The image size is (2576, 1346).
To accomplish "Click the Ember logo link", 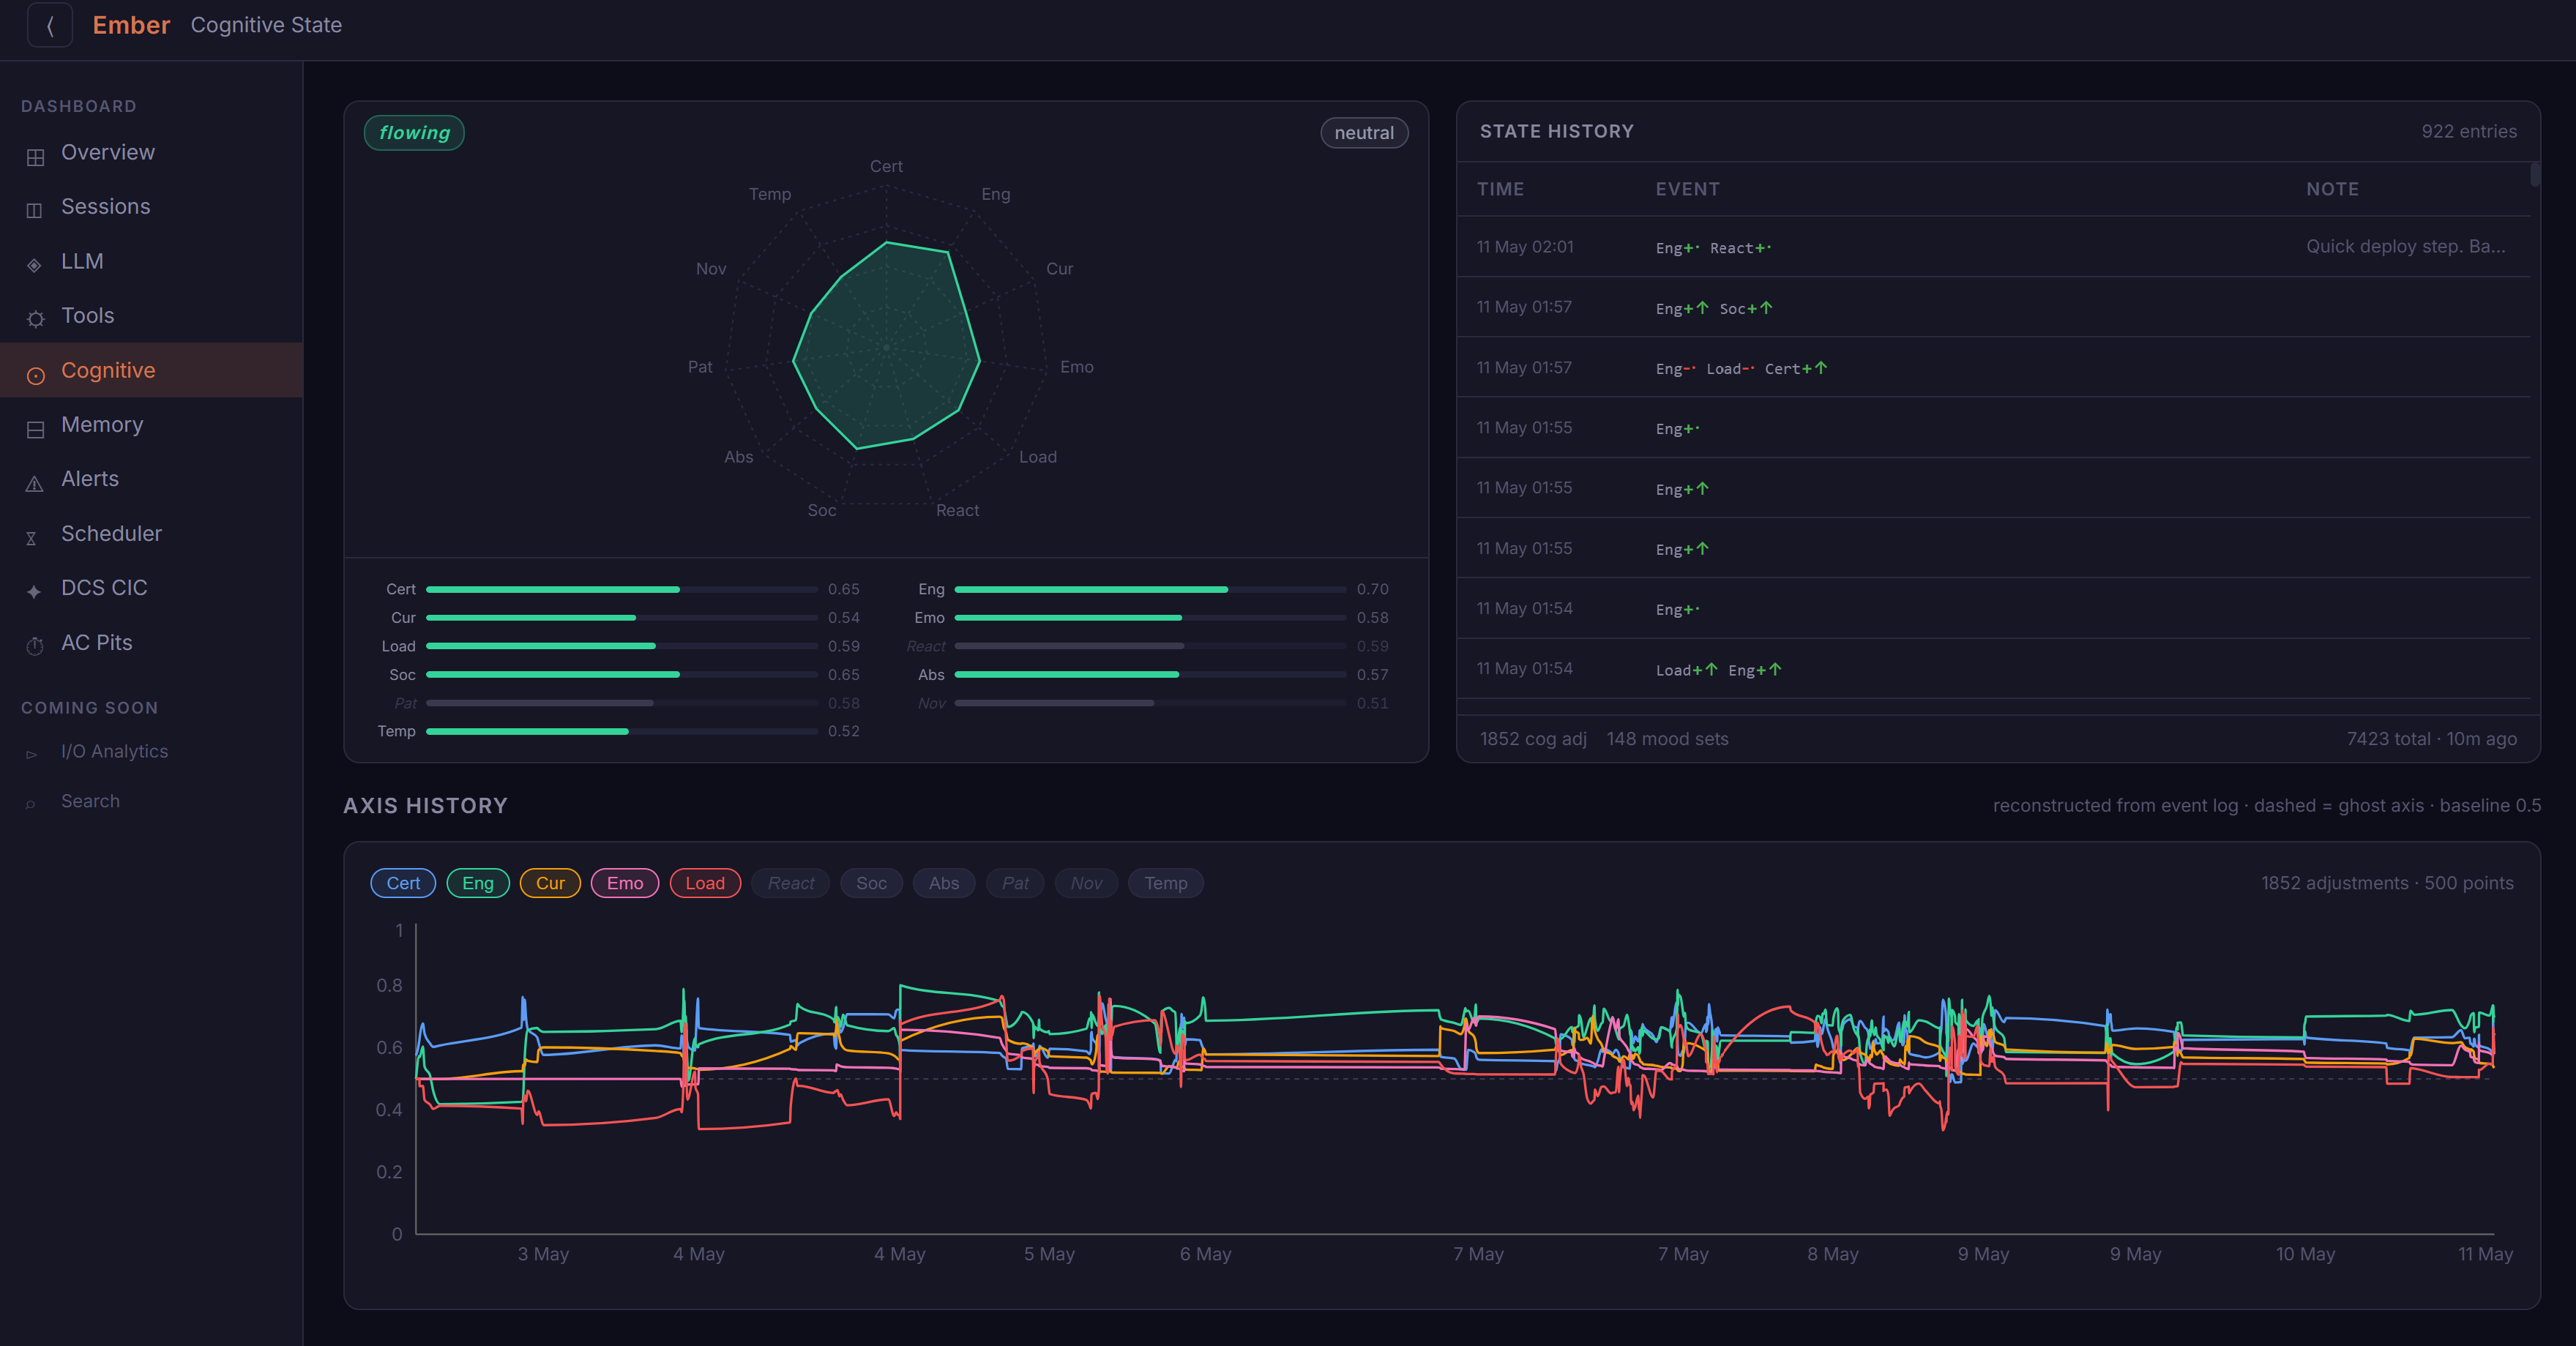I will (x=131, y=25).
